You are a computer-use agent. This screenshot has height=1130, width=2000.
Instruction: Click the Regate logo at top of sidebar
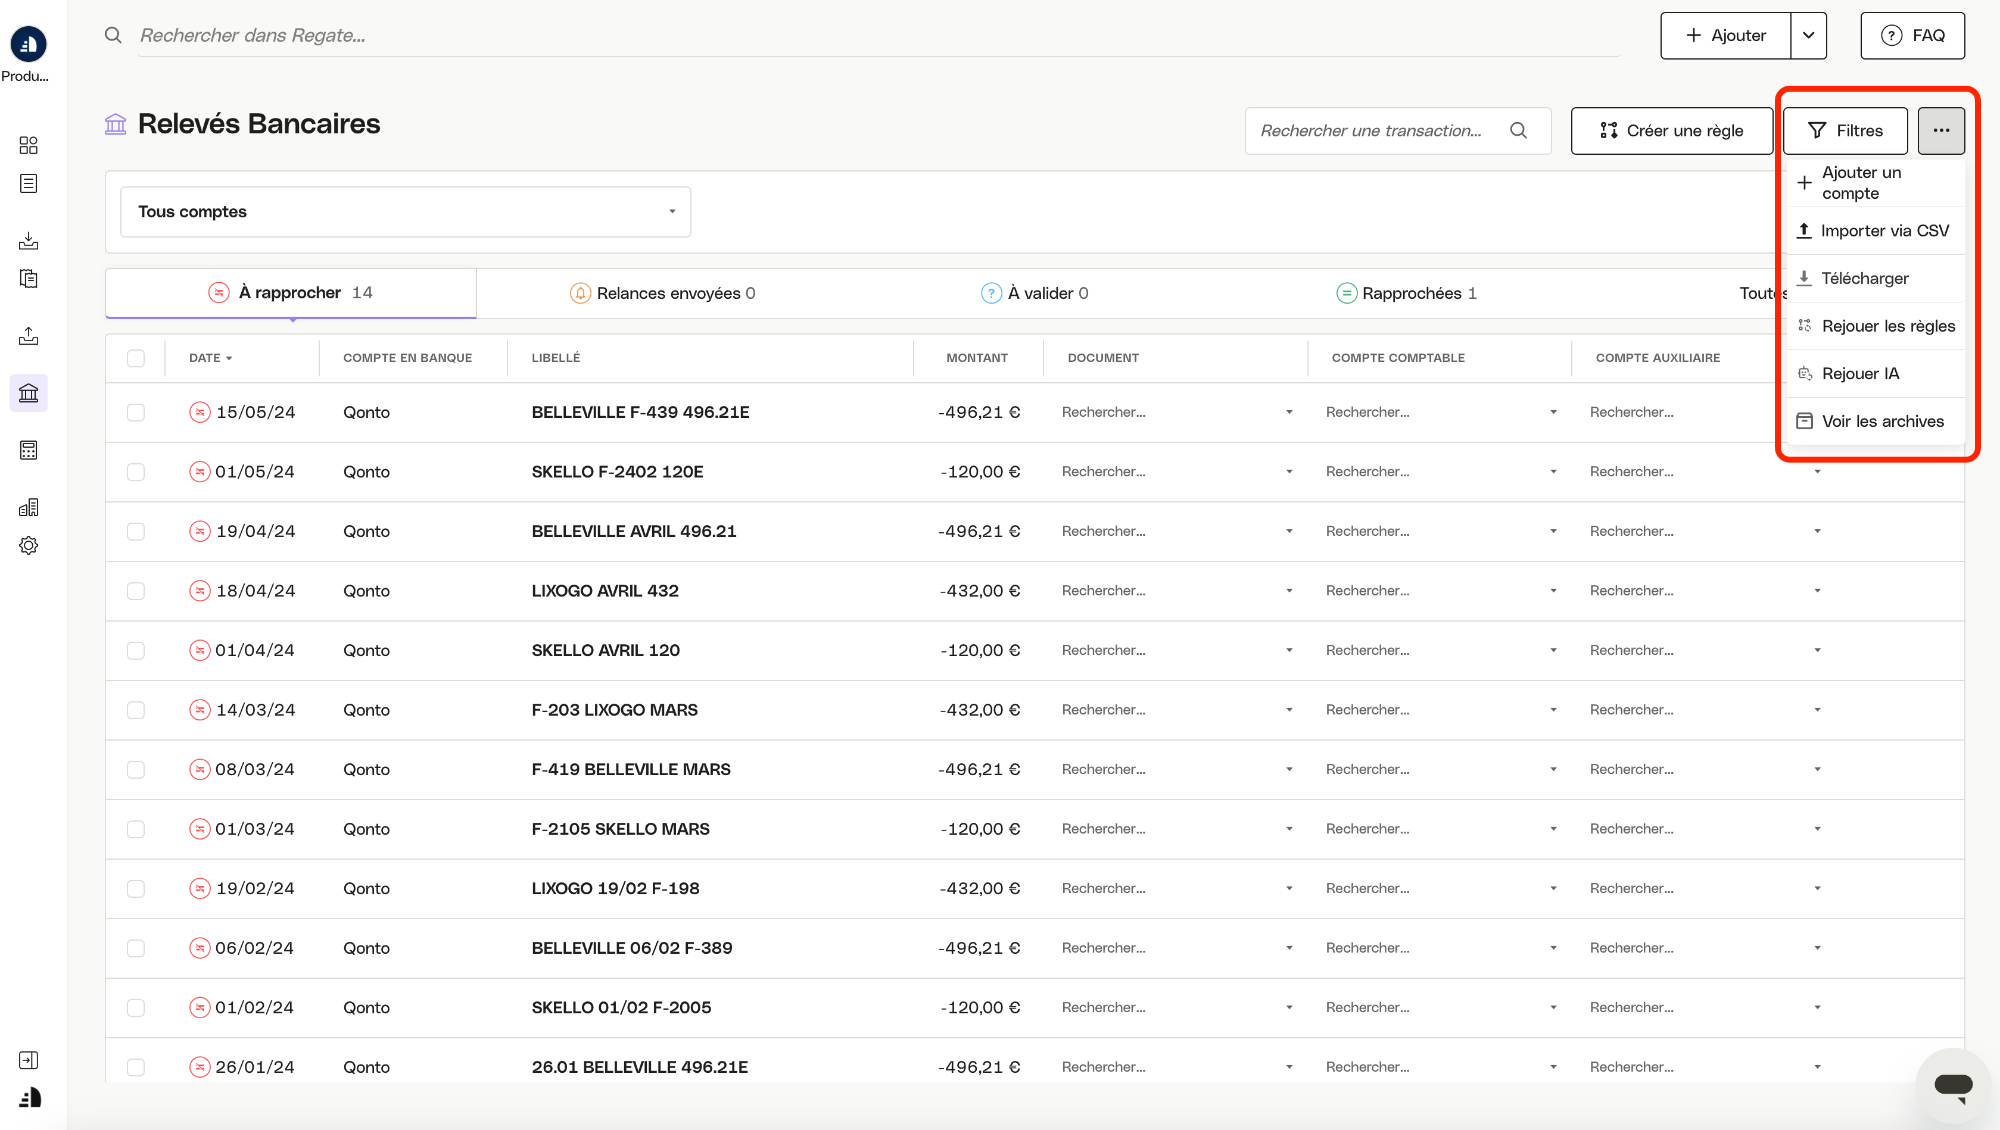tap(28, 44)
